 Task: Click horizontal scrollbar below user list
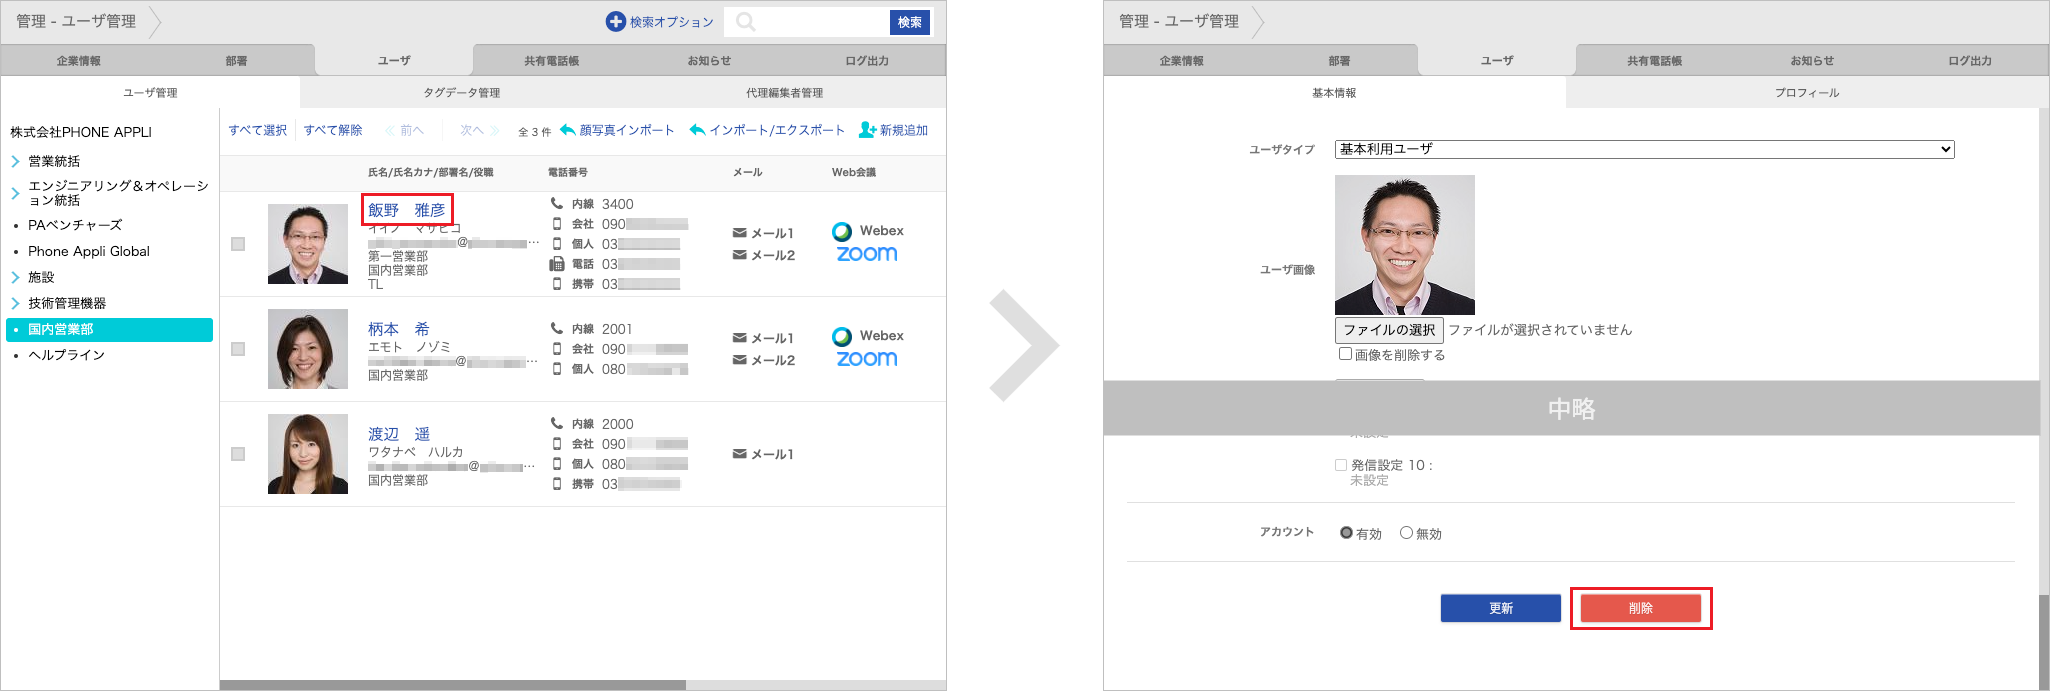pos(453,685)
